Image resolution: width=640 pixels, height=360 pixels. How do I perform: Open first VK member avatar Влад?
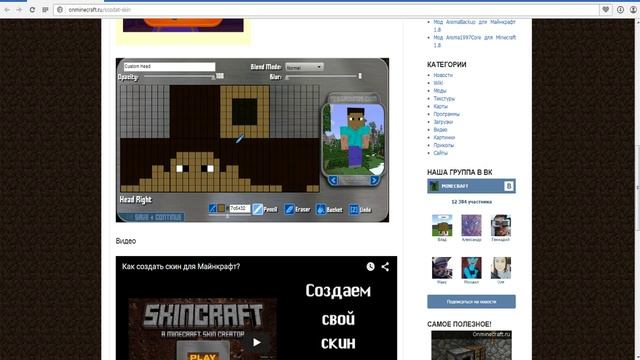(x=442, y=225)
